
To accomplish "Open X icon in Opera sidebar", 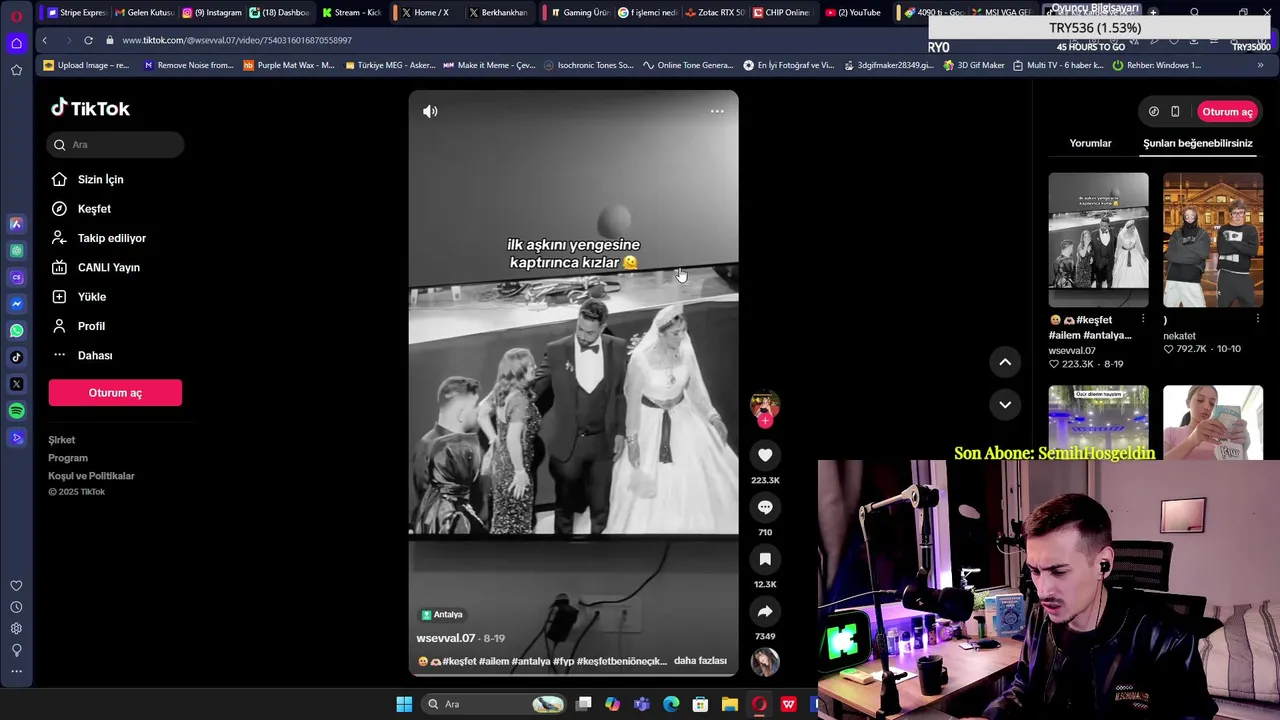I will coord(16,384).
